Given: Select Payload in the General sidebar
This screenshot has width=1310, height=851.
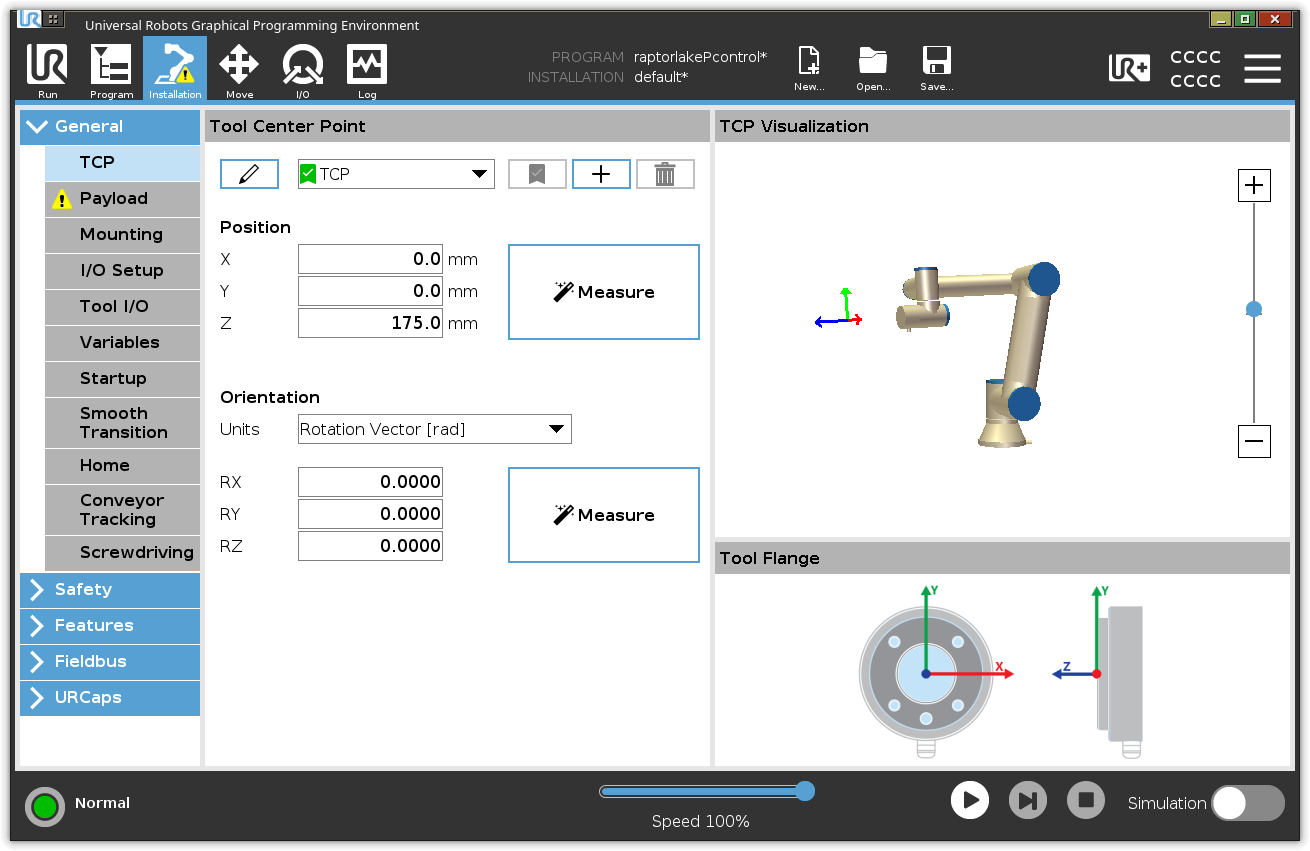Looking at the screenshot, I should click(x=122, y=199).
